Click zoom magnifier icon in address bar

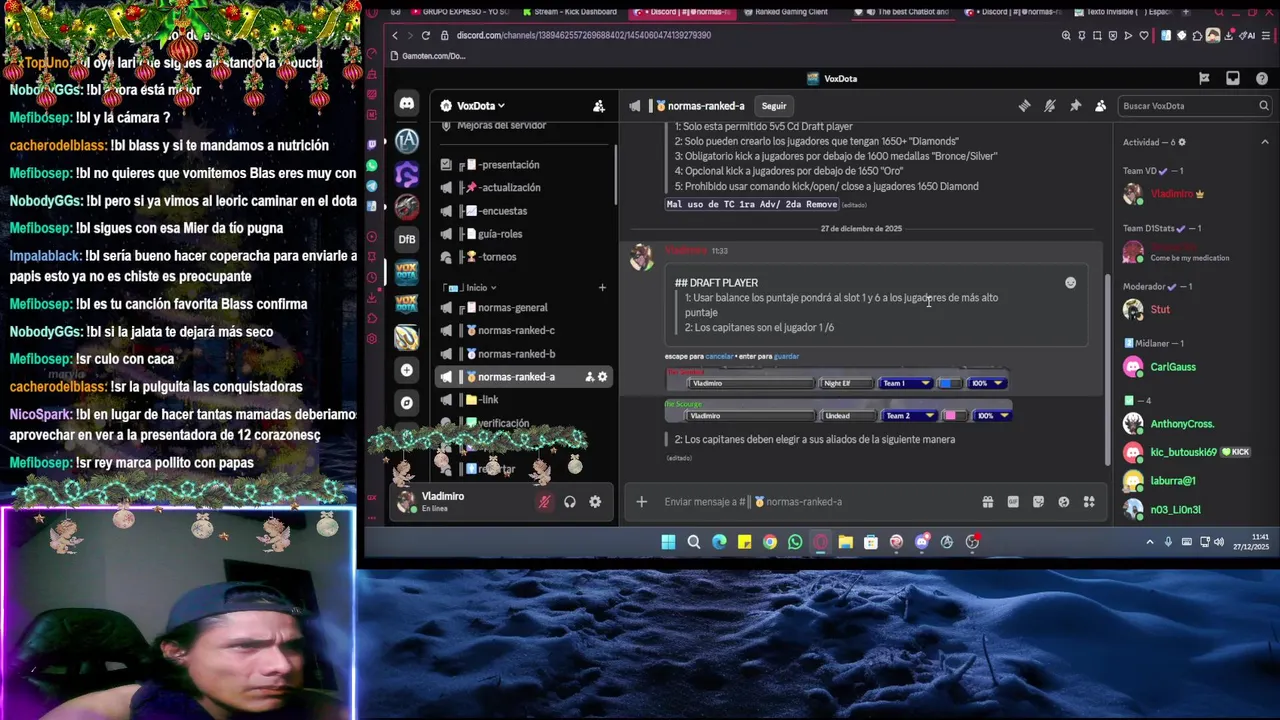pos(1066,35)
